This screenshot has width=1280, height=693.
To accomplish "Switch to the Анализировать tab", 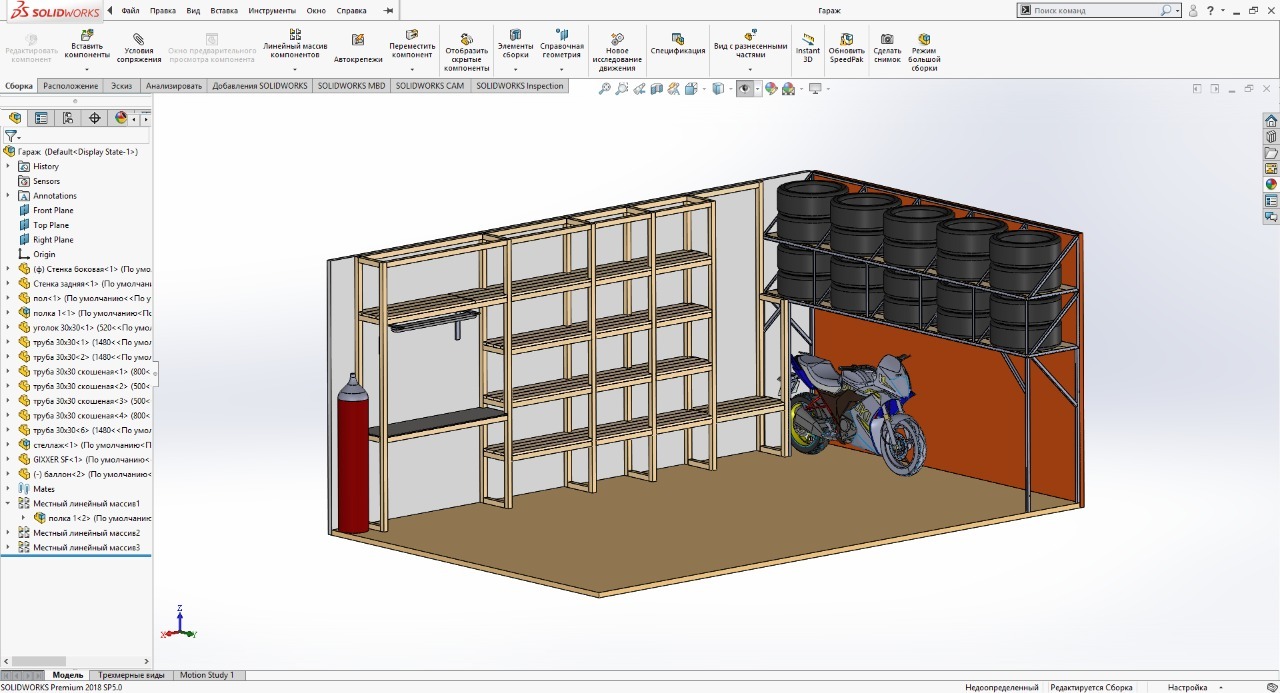I will [x=173, y=86].
